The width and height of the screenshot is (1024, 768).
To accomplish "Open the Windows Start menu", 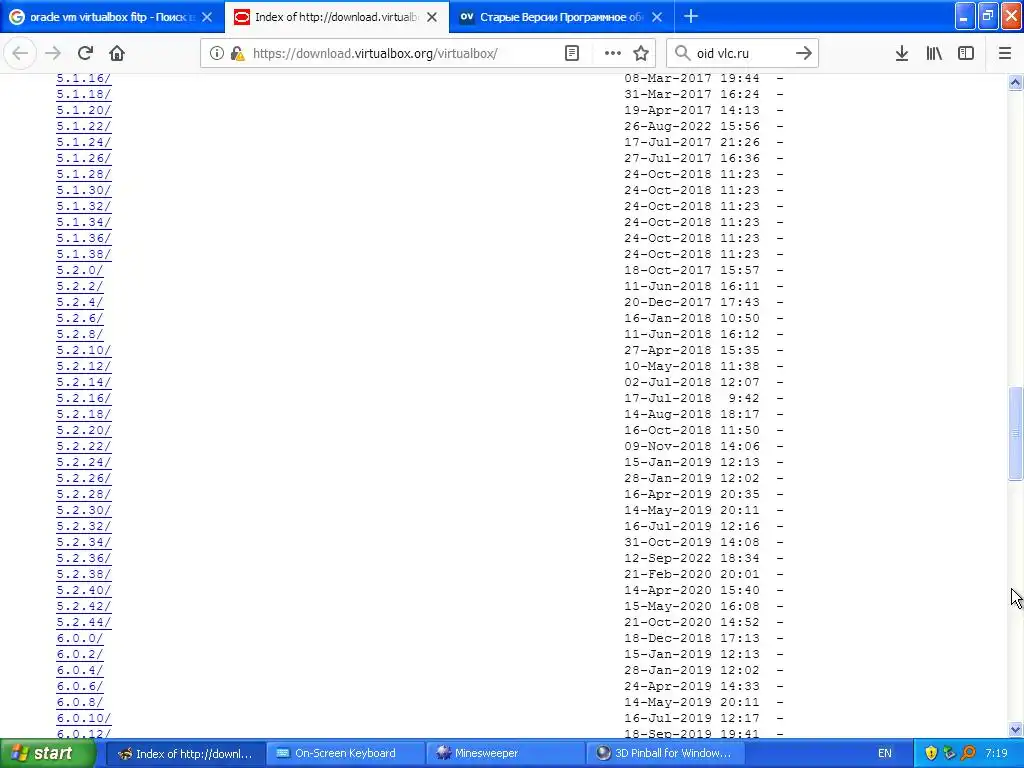I will pyautogui.click(x=47, y=753).
